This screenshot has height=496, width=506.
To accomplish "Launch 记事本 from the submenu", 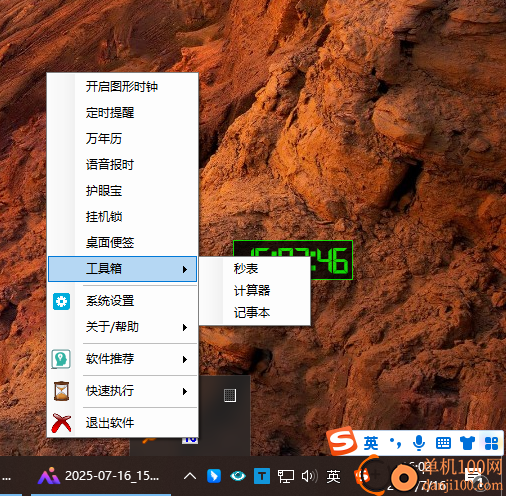I will (255, 313).
